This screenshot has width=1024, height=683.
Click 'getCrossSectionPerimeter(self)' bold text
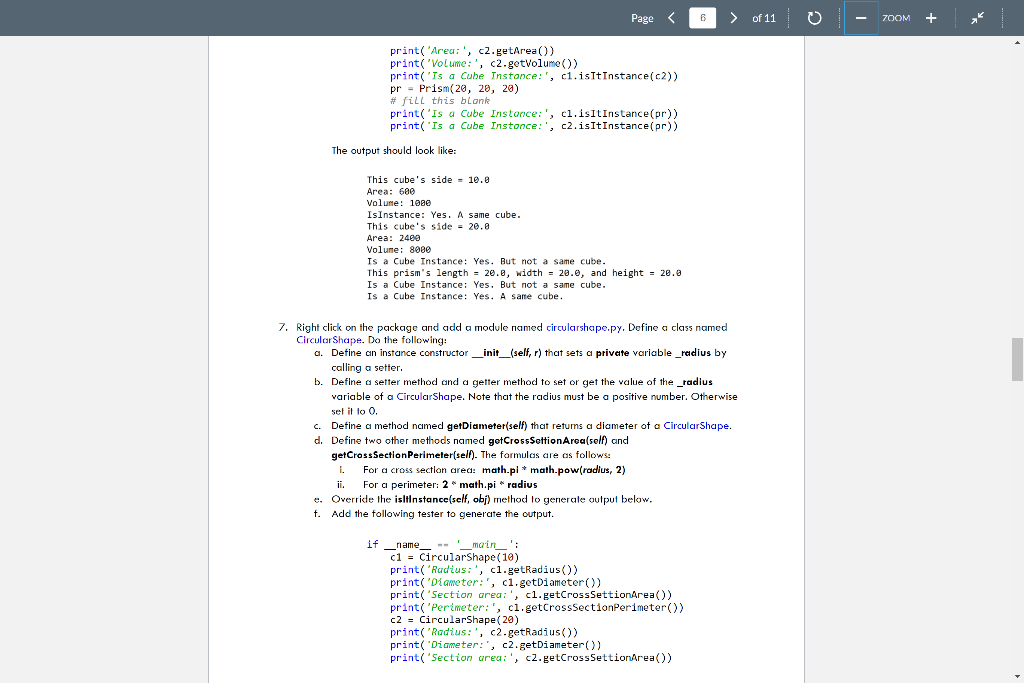(404, 454)
